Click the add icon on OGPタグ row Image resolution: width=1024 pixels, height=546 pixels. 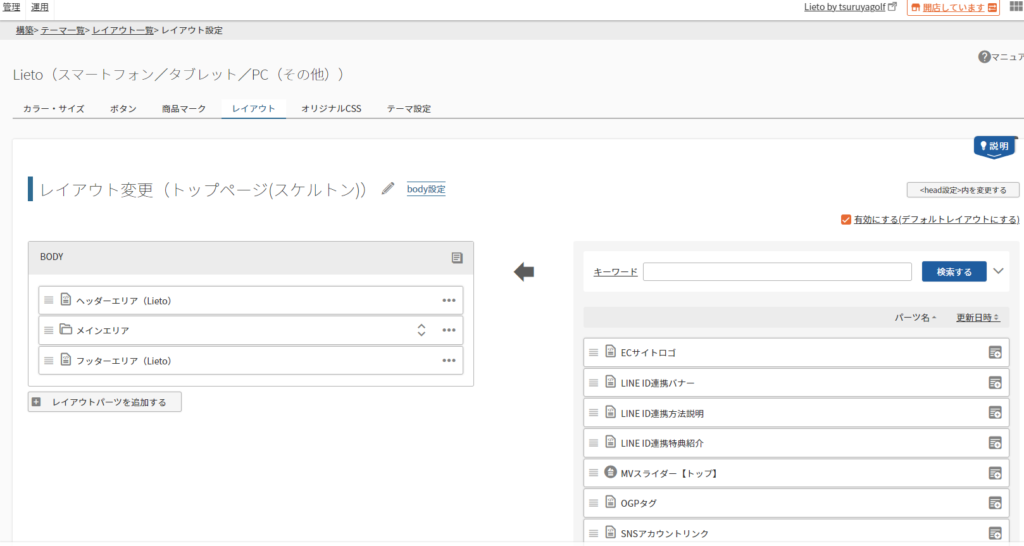pos(994,502)
